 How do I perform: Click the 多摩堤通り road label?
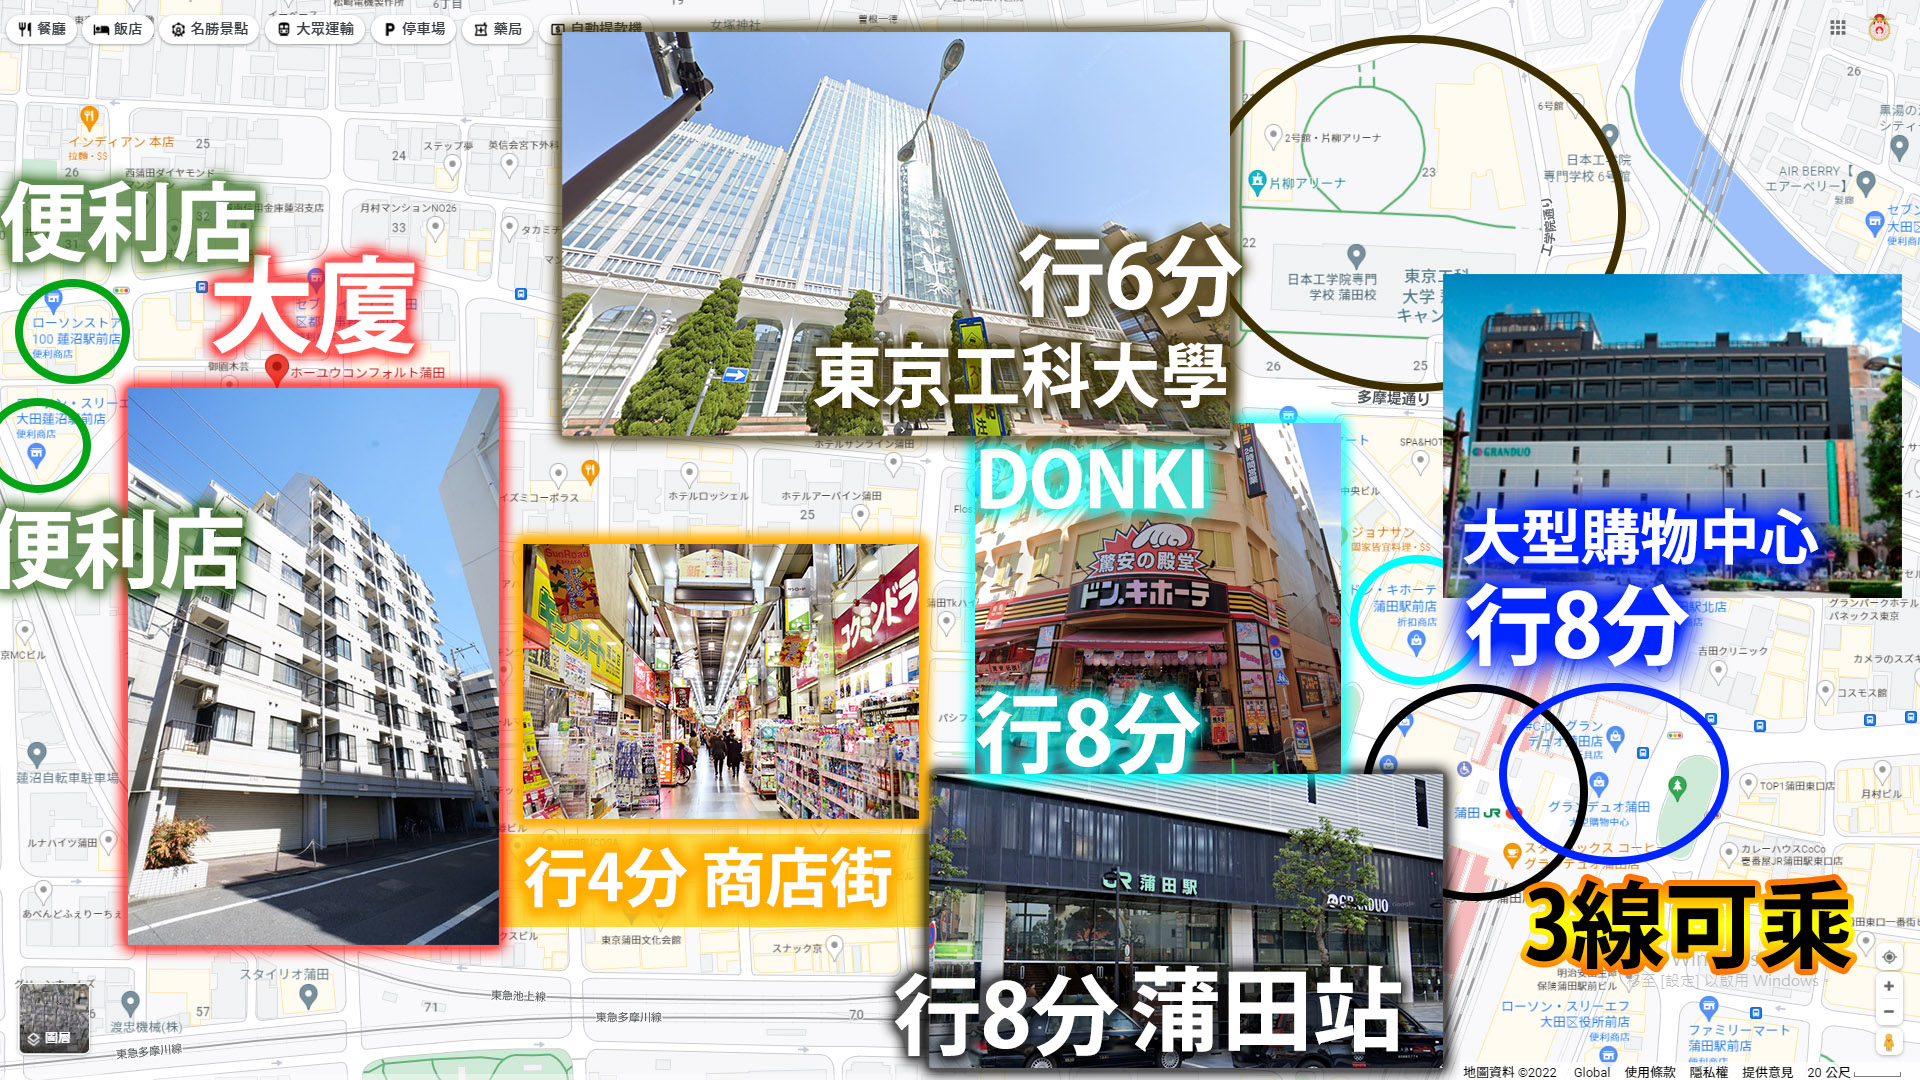pyautogui.click(x=1393, y=398)
